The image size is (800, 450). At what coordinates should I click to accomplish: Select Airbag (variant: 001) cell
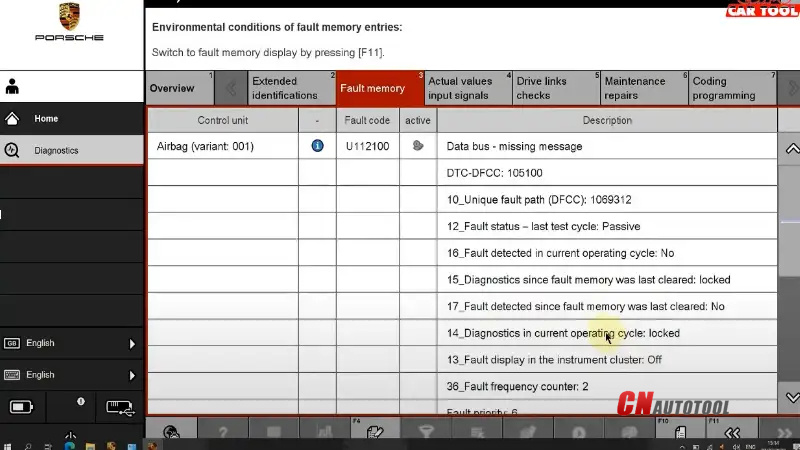pyautogui.click(x=223, y=146)
